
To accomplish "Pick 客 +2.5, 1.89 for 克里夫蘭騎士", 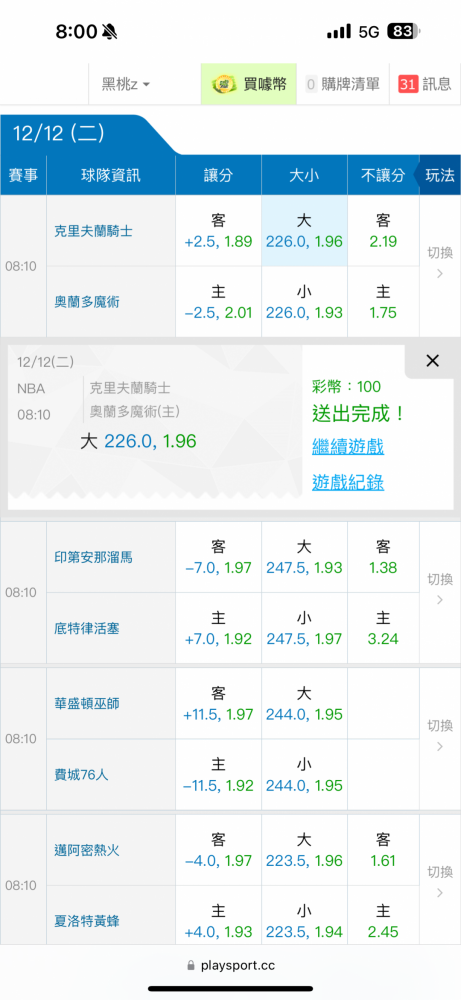I will coord(218,231).
